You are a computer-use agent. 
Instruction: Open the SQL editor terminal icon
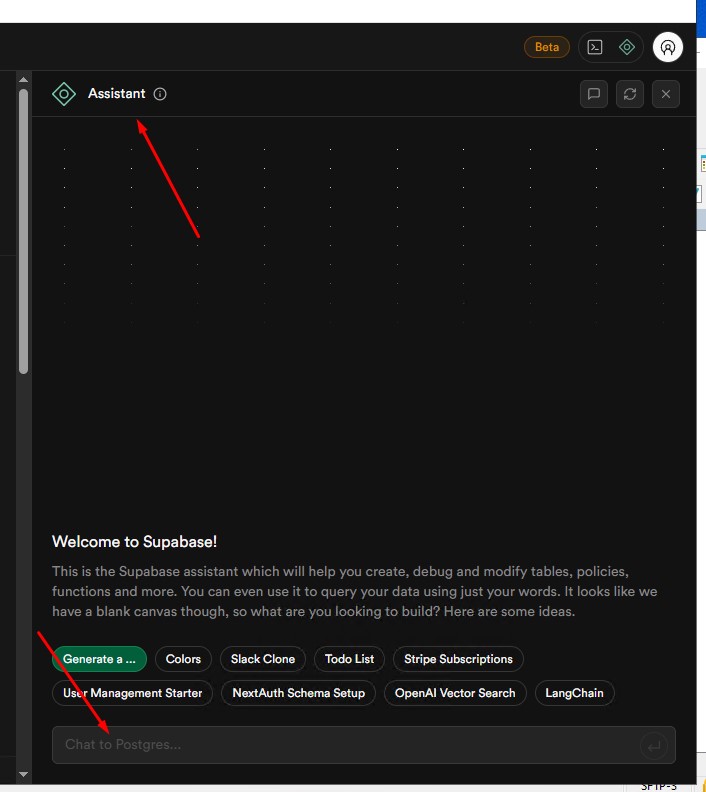point(595,47)
